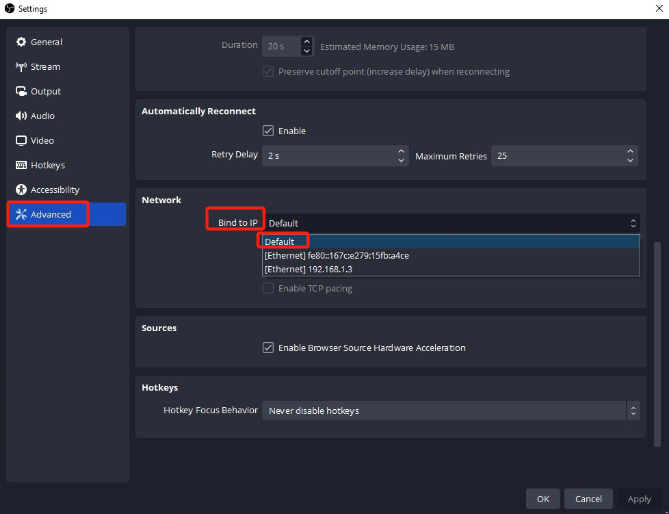669x514 pixels.
Task: Select the Stream antenna icon
Action: click(x=21, y=67)
